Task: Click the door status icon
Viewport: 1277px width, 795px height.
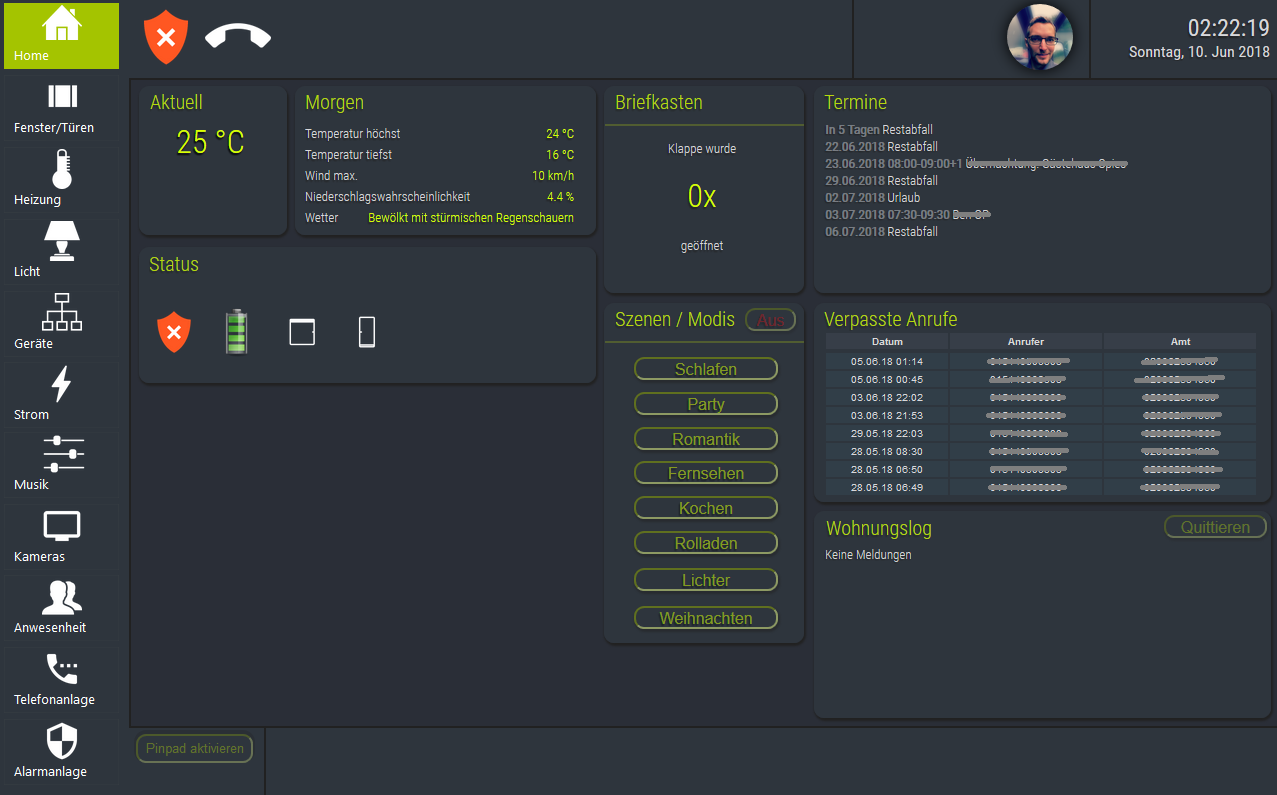Action: click(x=367, y=332)
